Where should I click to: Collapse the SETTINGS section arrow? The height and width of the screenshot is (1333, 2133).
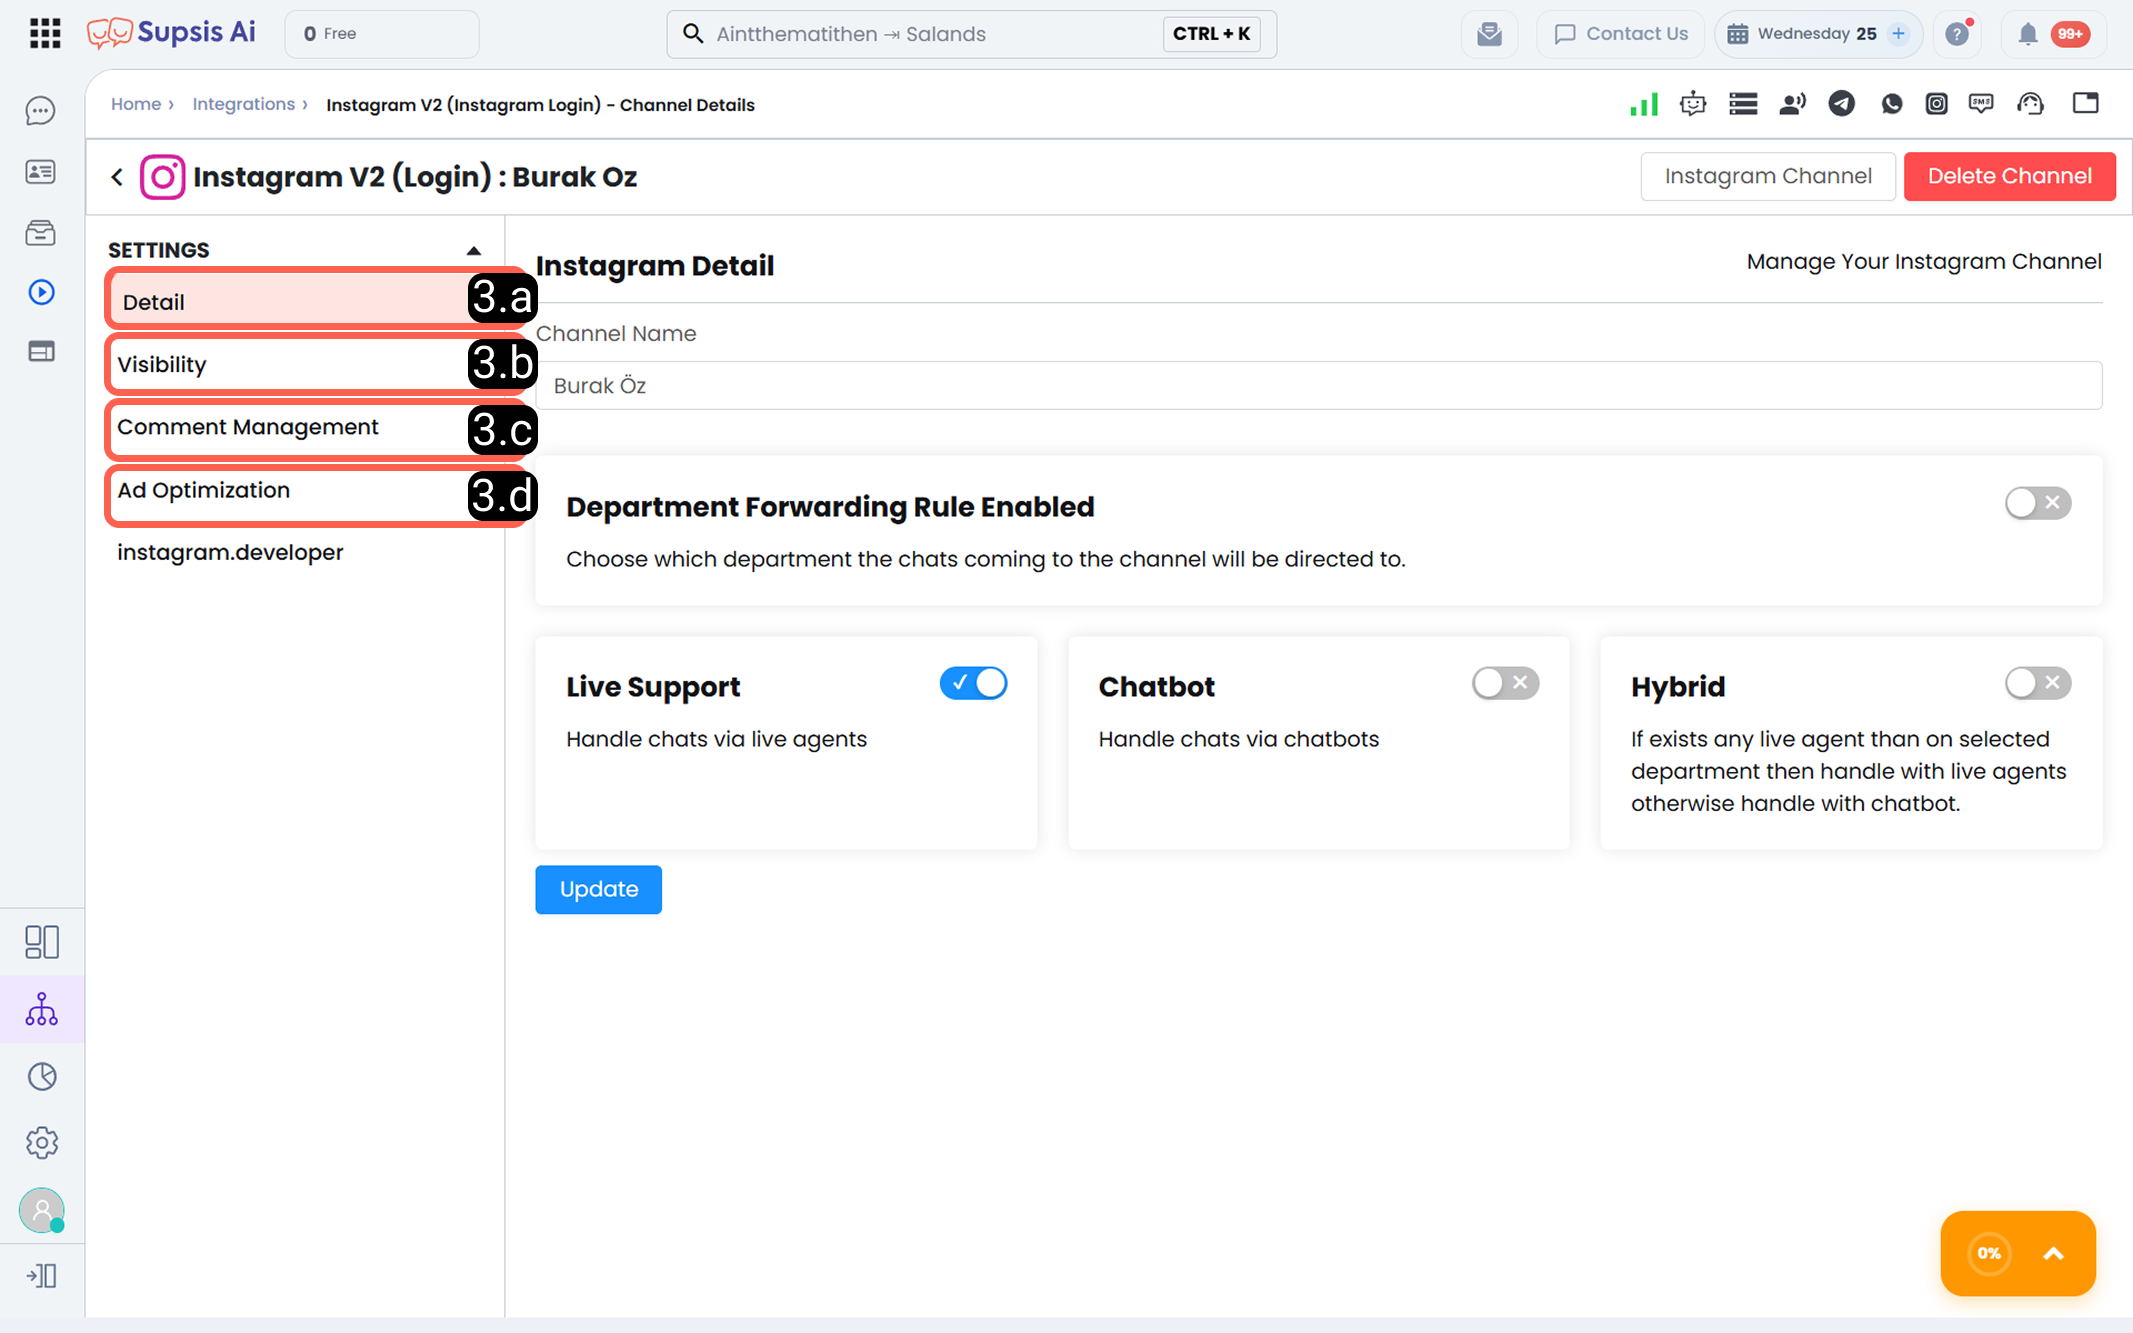[x=474, y=251]
